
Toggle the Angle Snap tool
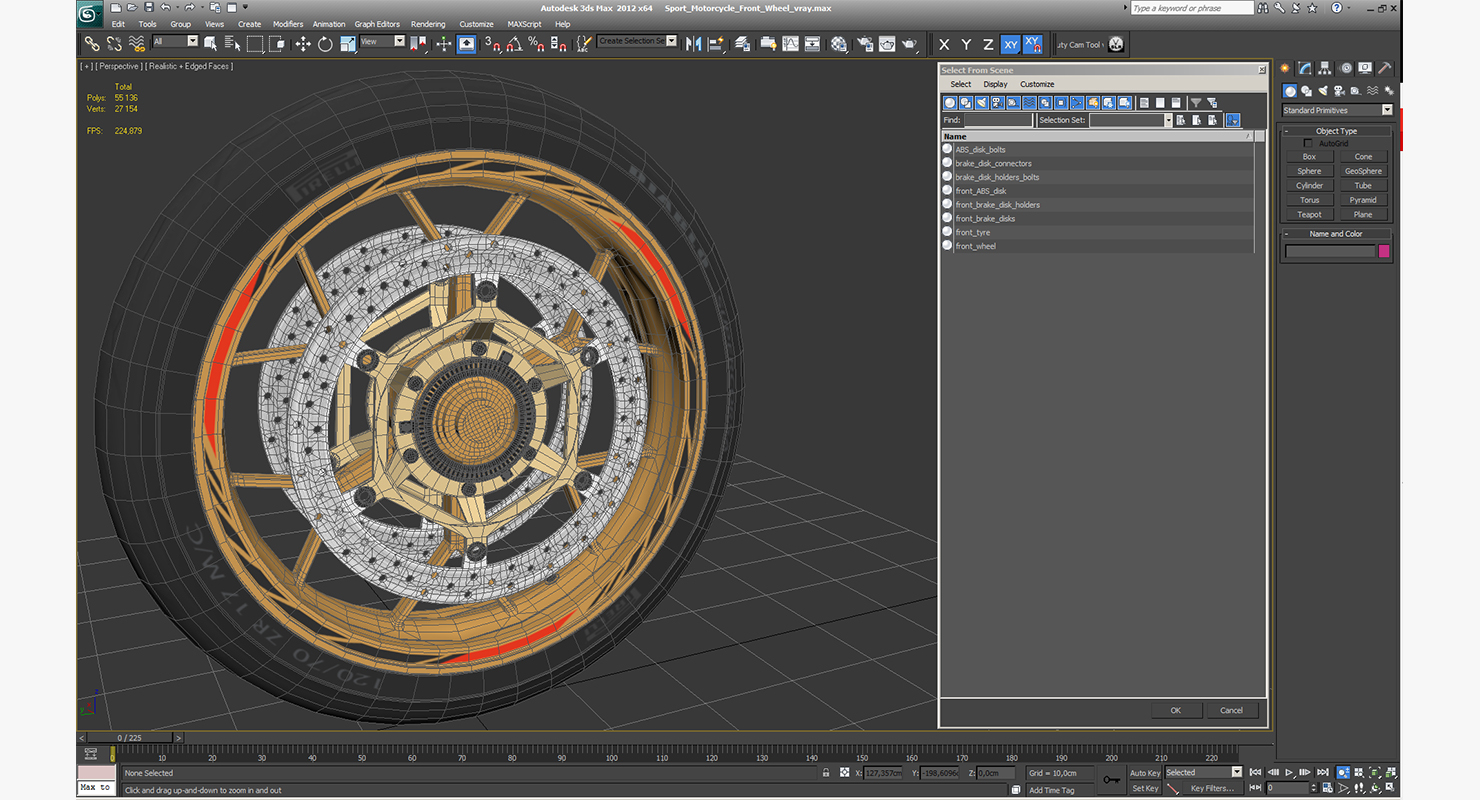[513, 44]
